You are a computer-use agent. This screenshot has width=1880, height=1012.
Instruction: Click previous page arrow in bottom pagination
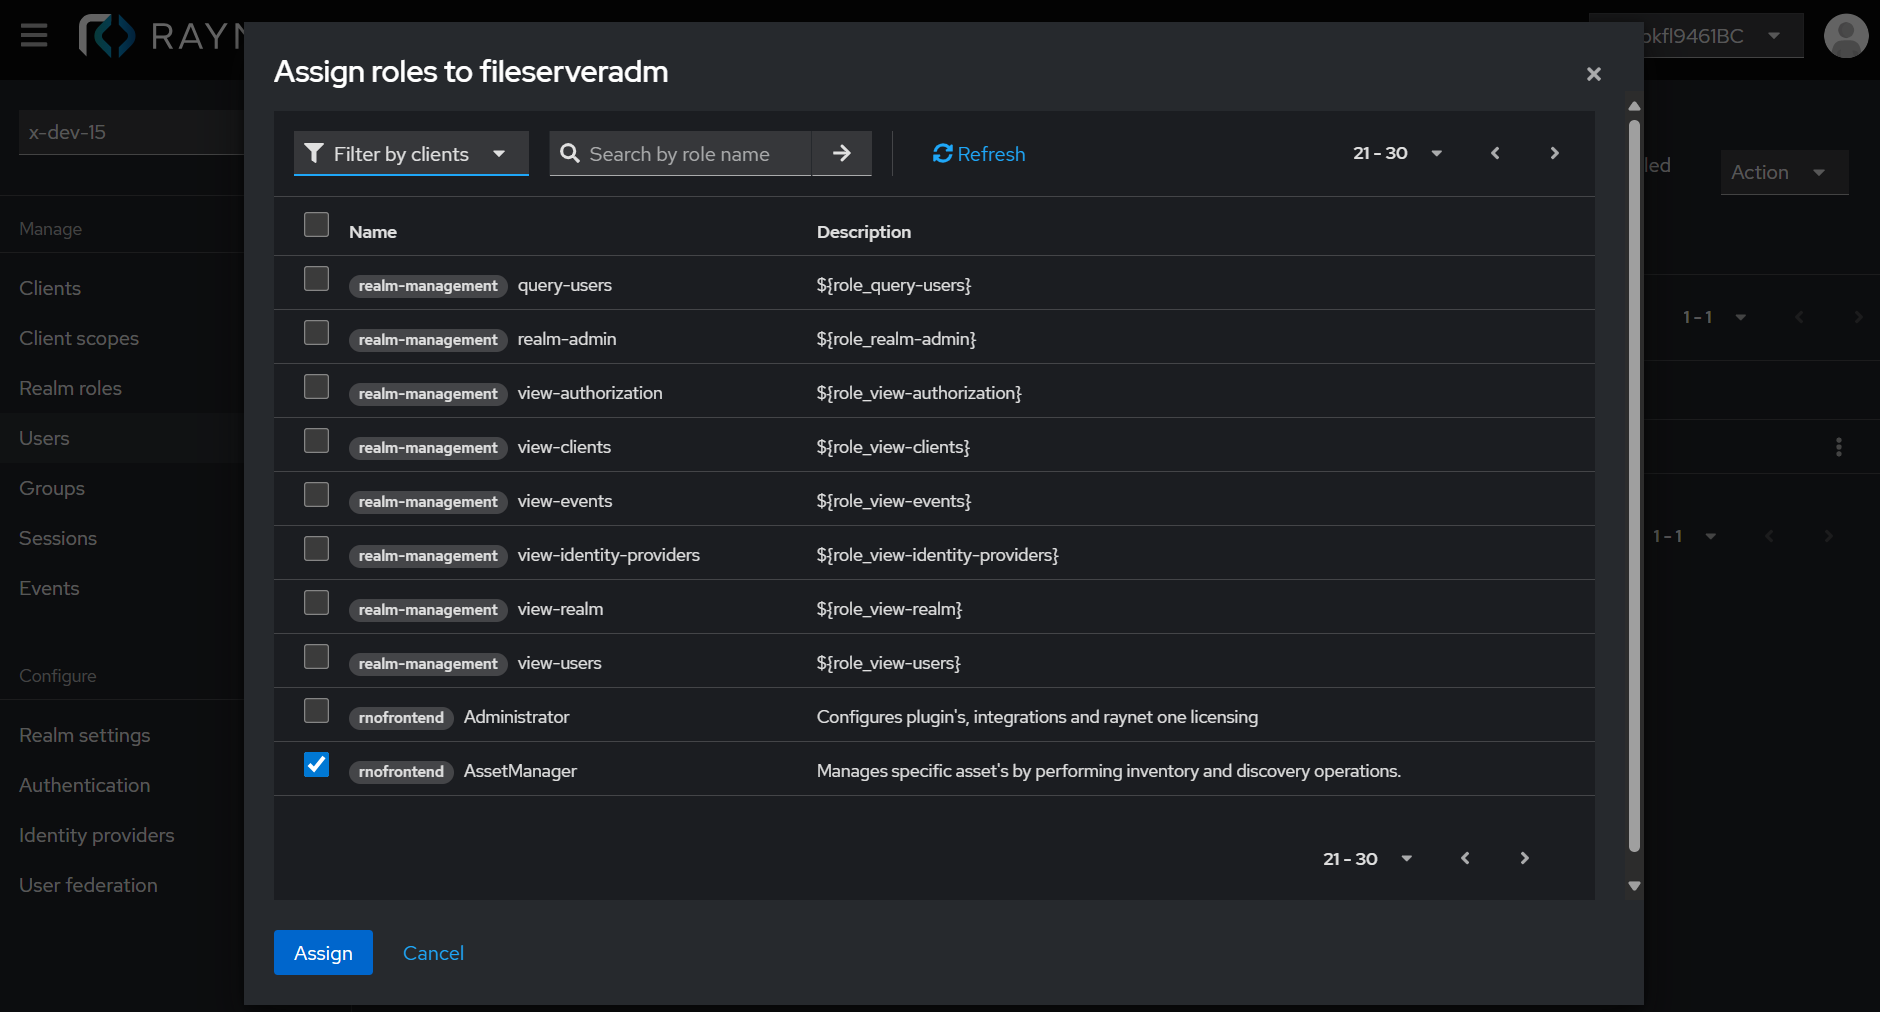click(x=1465, y=858)
